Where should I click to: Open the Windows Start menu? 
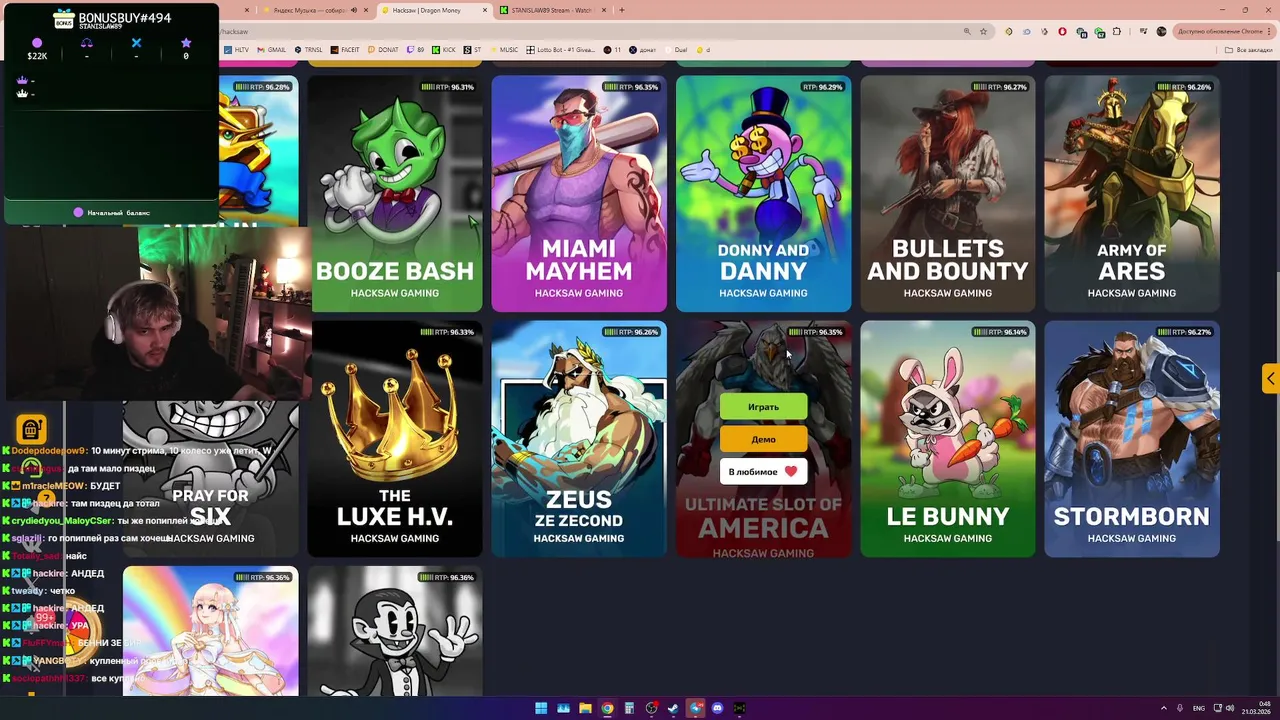[x=541, y=708]
